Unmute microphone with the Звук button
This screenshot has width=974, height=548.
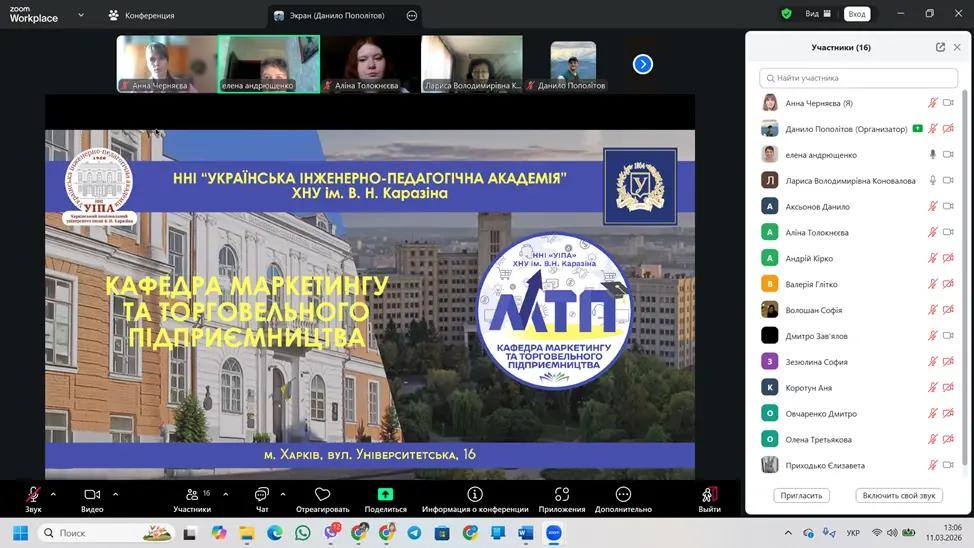click(x=33, y=495)
